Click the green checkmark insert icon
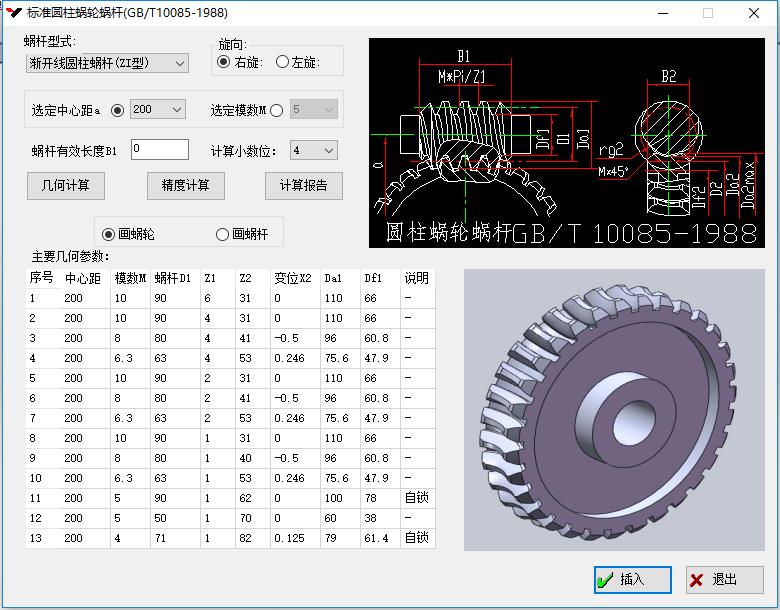This screenshot has width=780, height=610. click(x=604, y=580)
